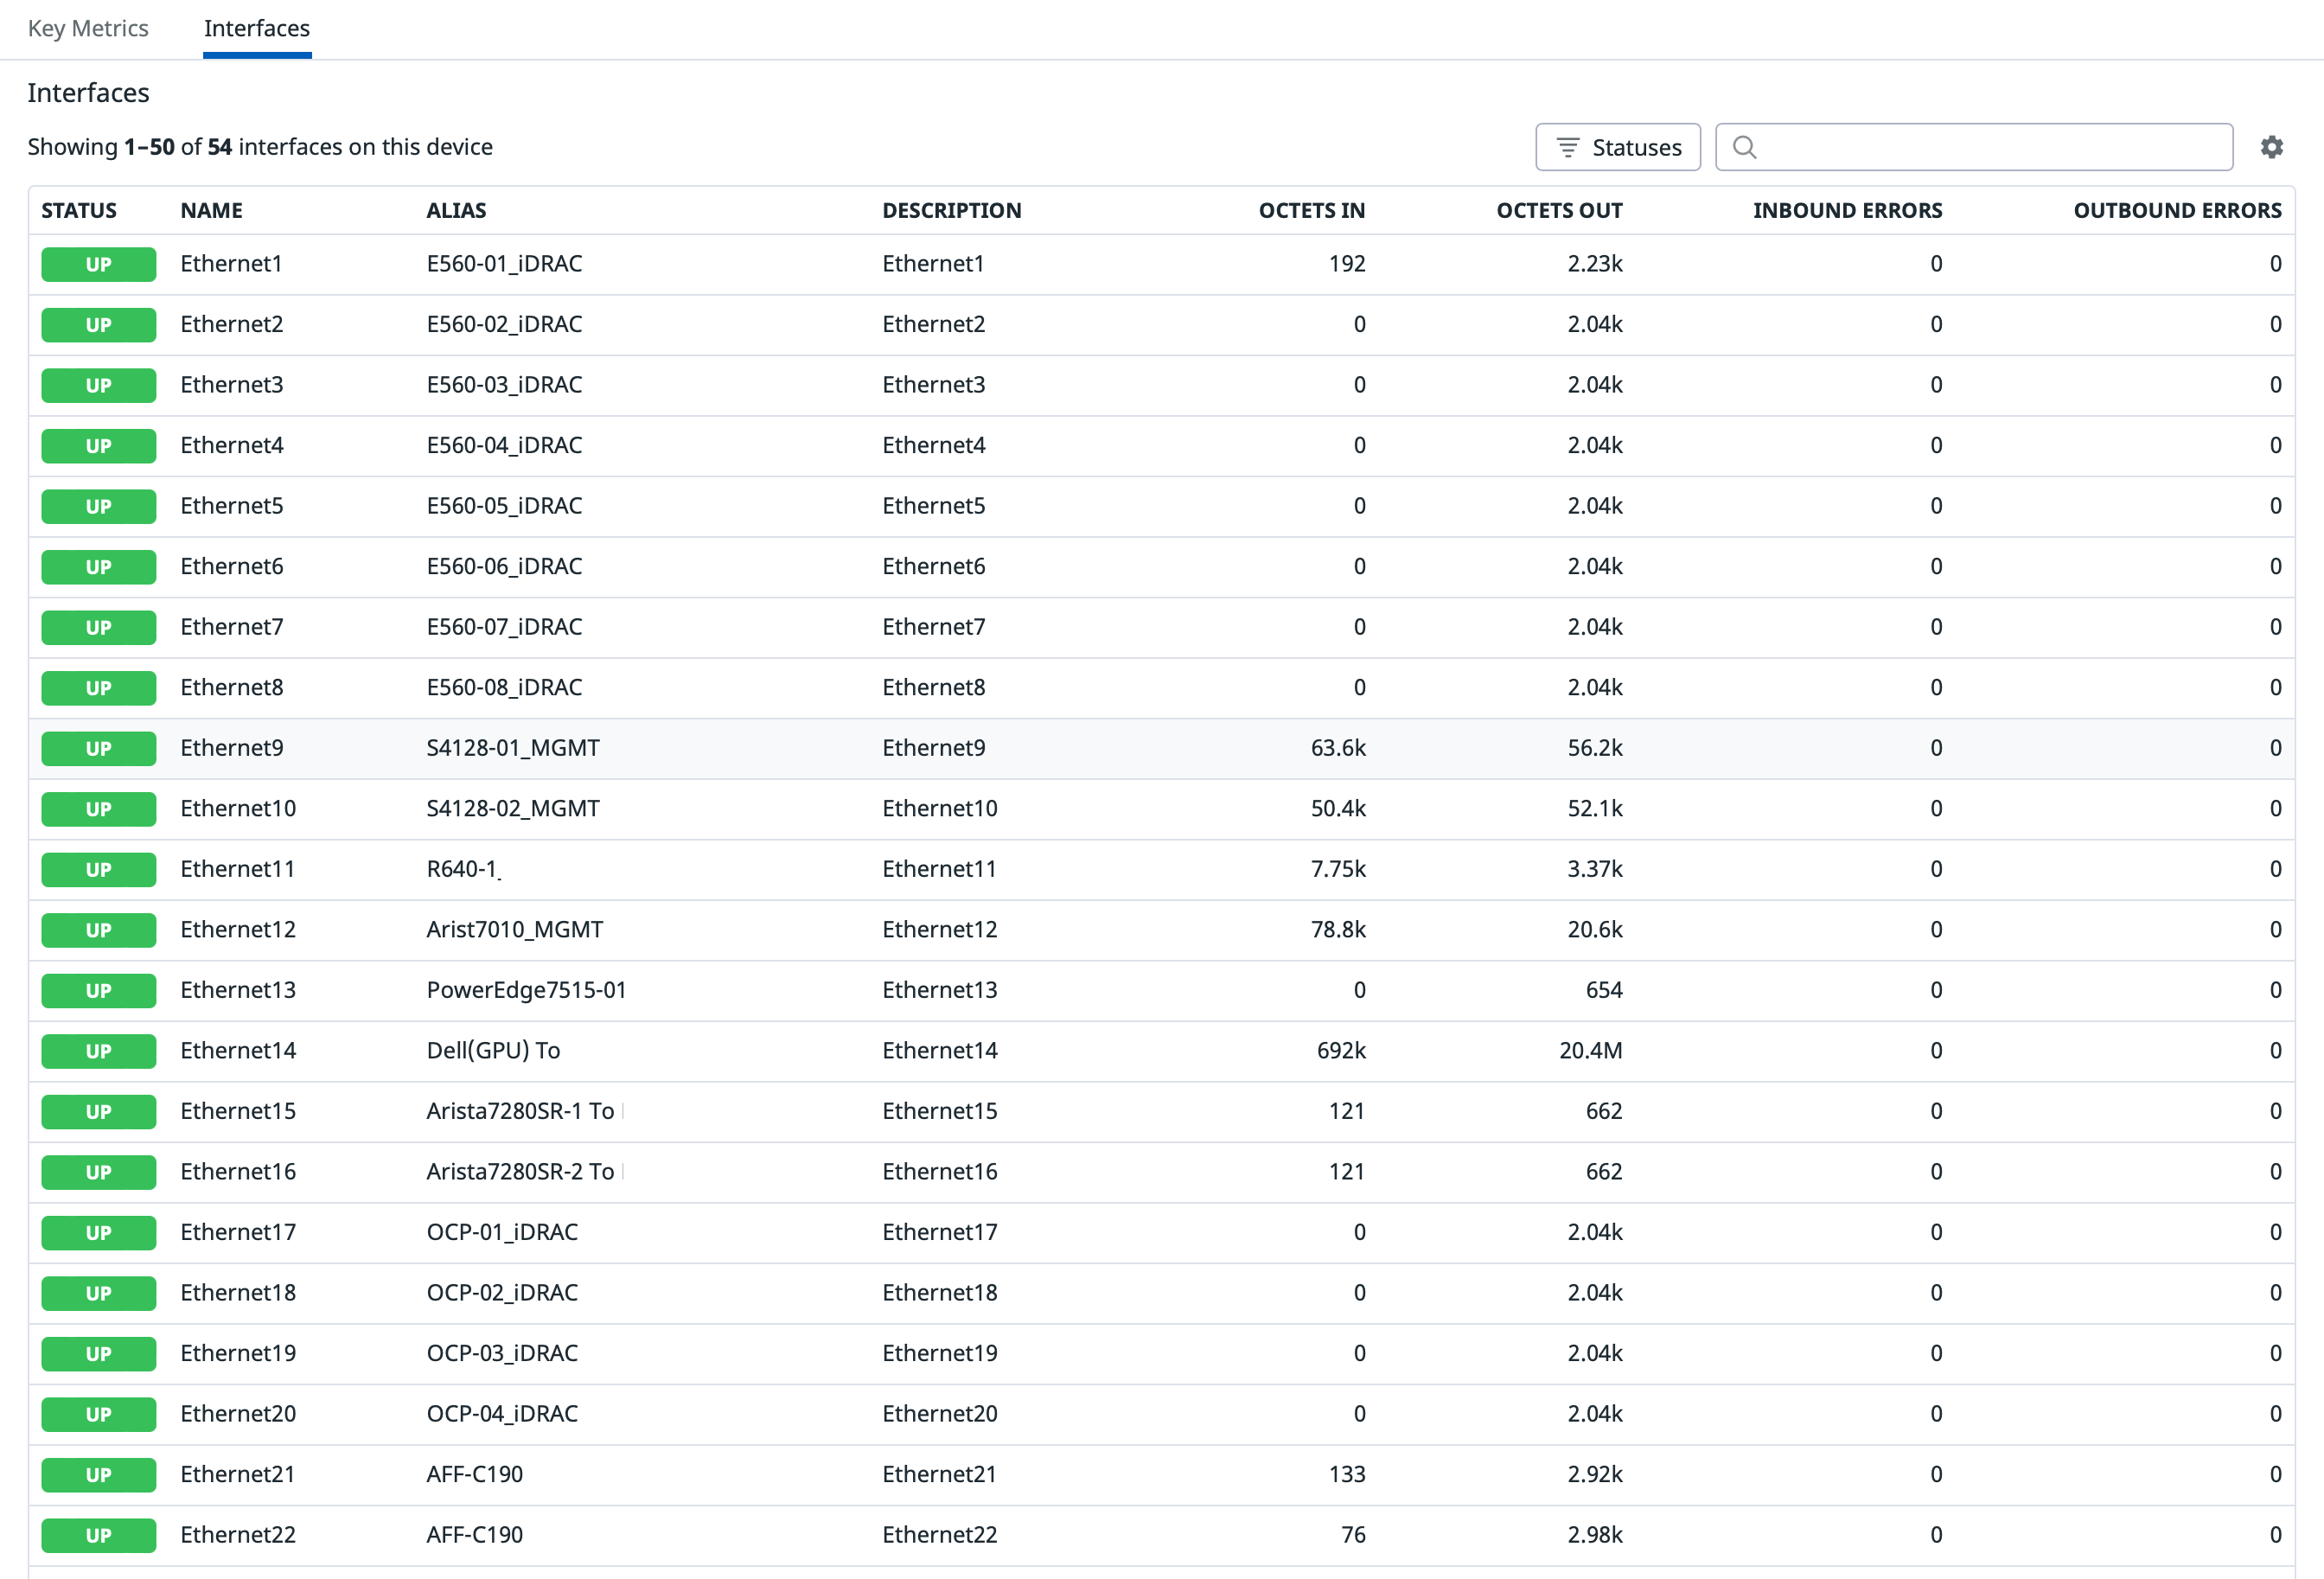Click octets in value 78.8k
This screenshot has height=1579, width=2324.
(1338, 929)
